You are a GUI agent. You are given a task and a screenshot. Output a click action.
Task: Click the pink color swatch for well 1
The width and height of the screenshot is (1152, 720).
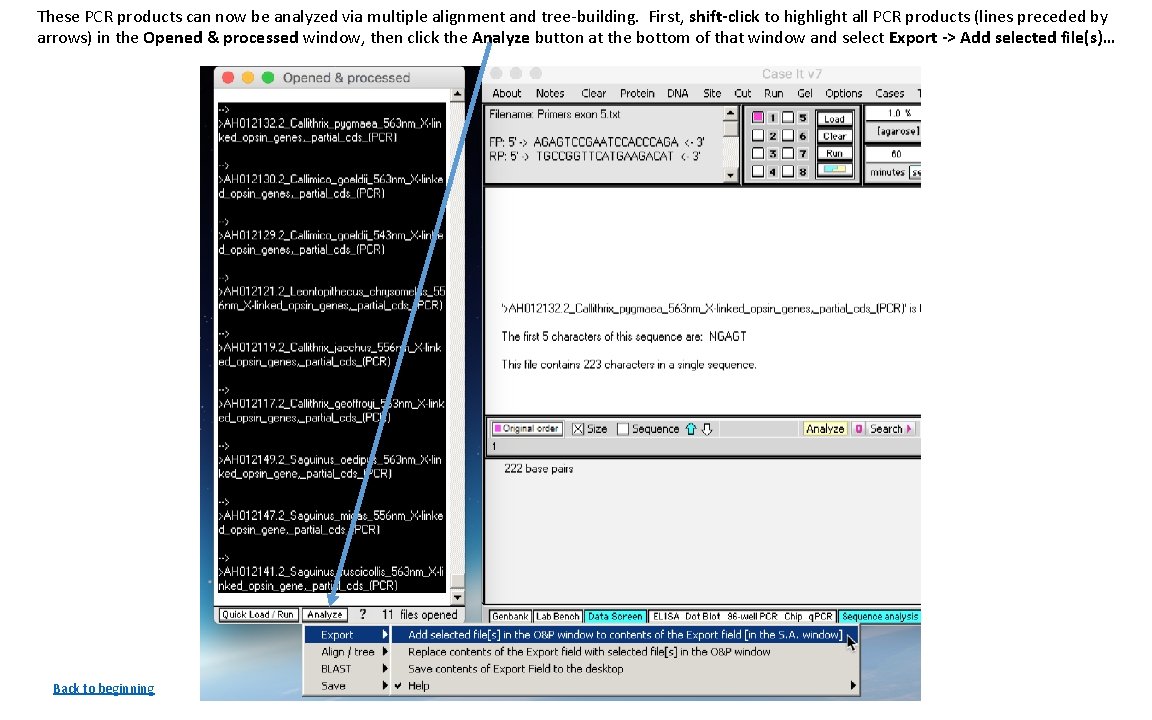(758, 116)
